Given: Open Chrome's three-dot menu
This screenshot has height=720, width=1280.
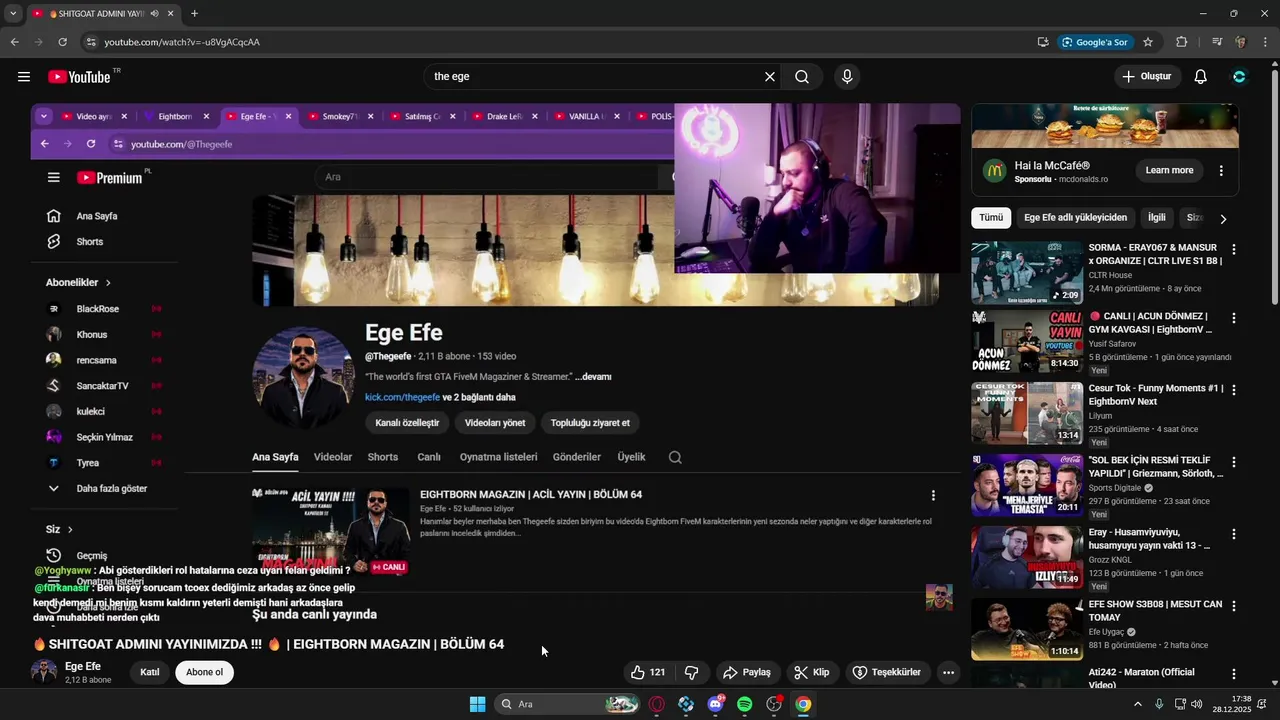Looking at the screenshot, I should pos(1266,42).
